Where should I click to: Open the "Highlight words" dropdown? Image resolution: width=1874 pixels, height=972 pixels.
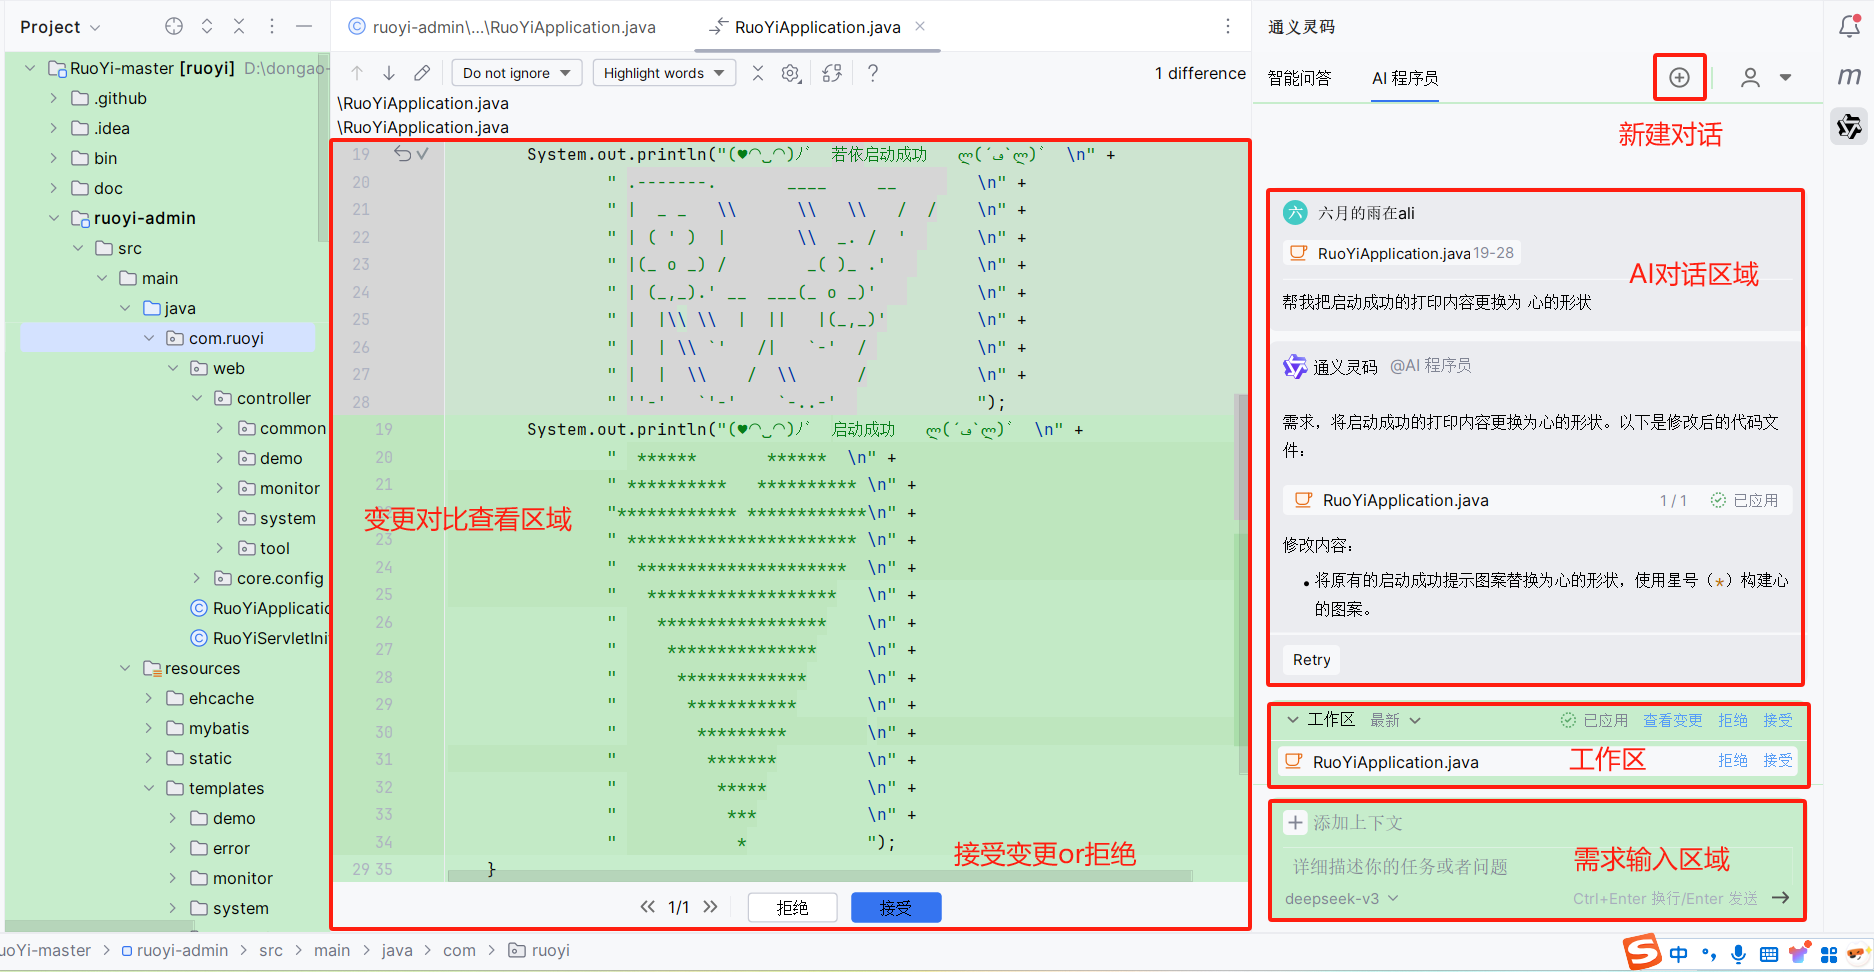[x=665, y=73]
